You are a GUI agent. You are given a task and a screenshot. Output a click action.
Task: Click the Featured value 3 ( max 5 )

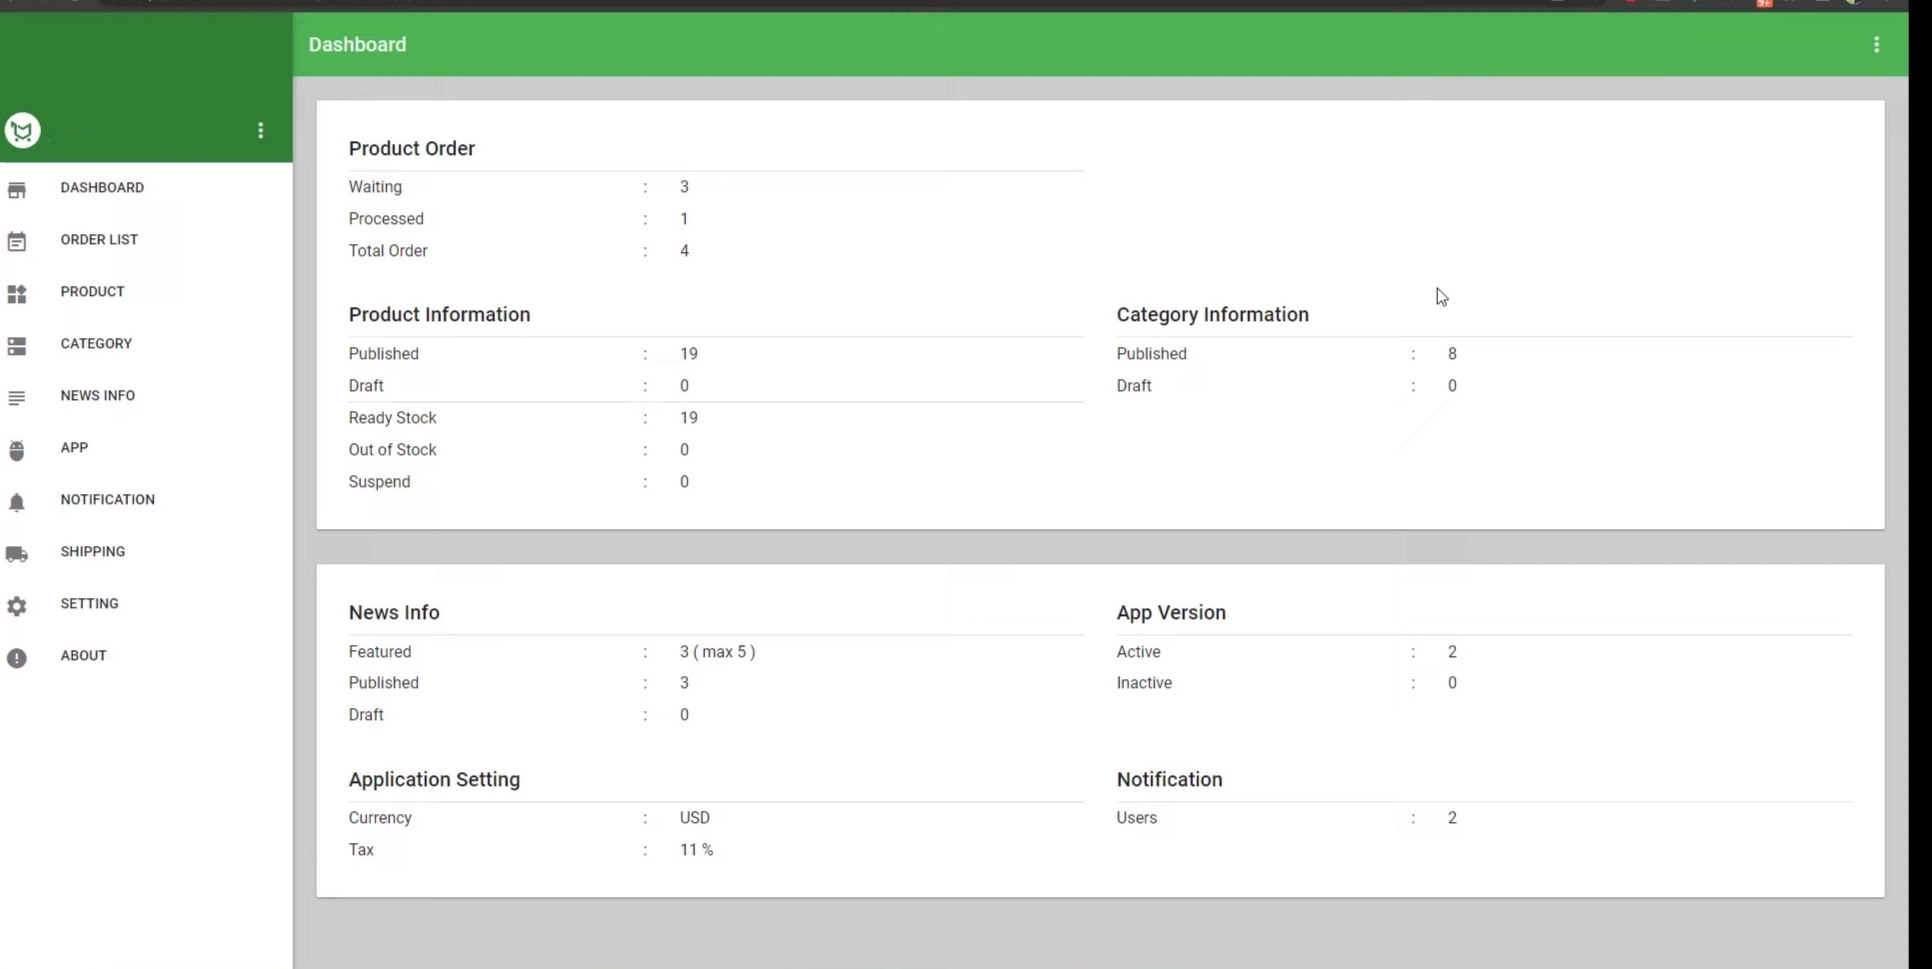(717, 652)
